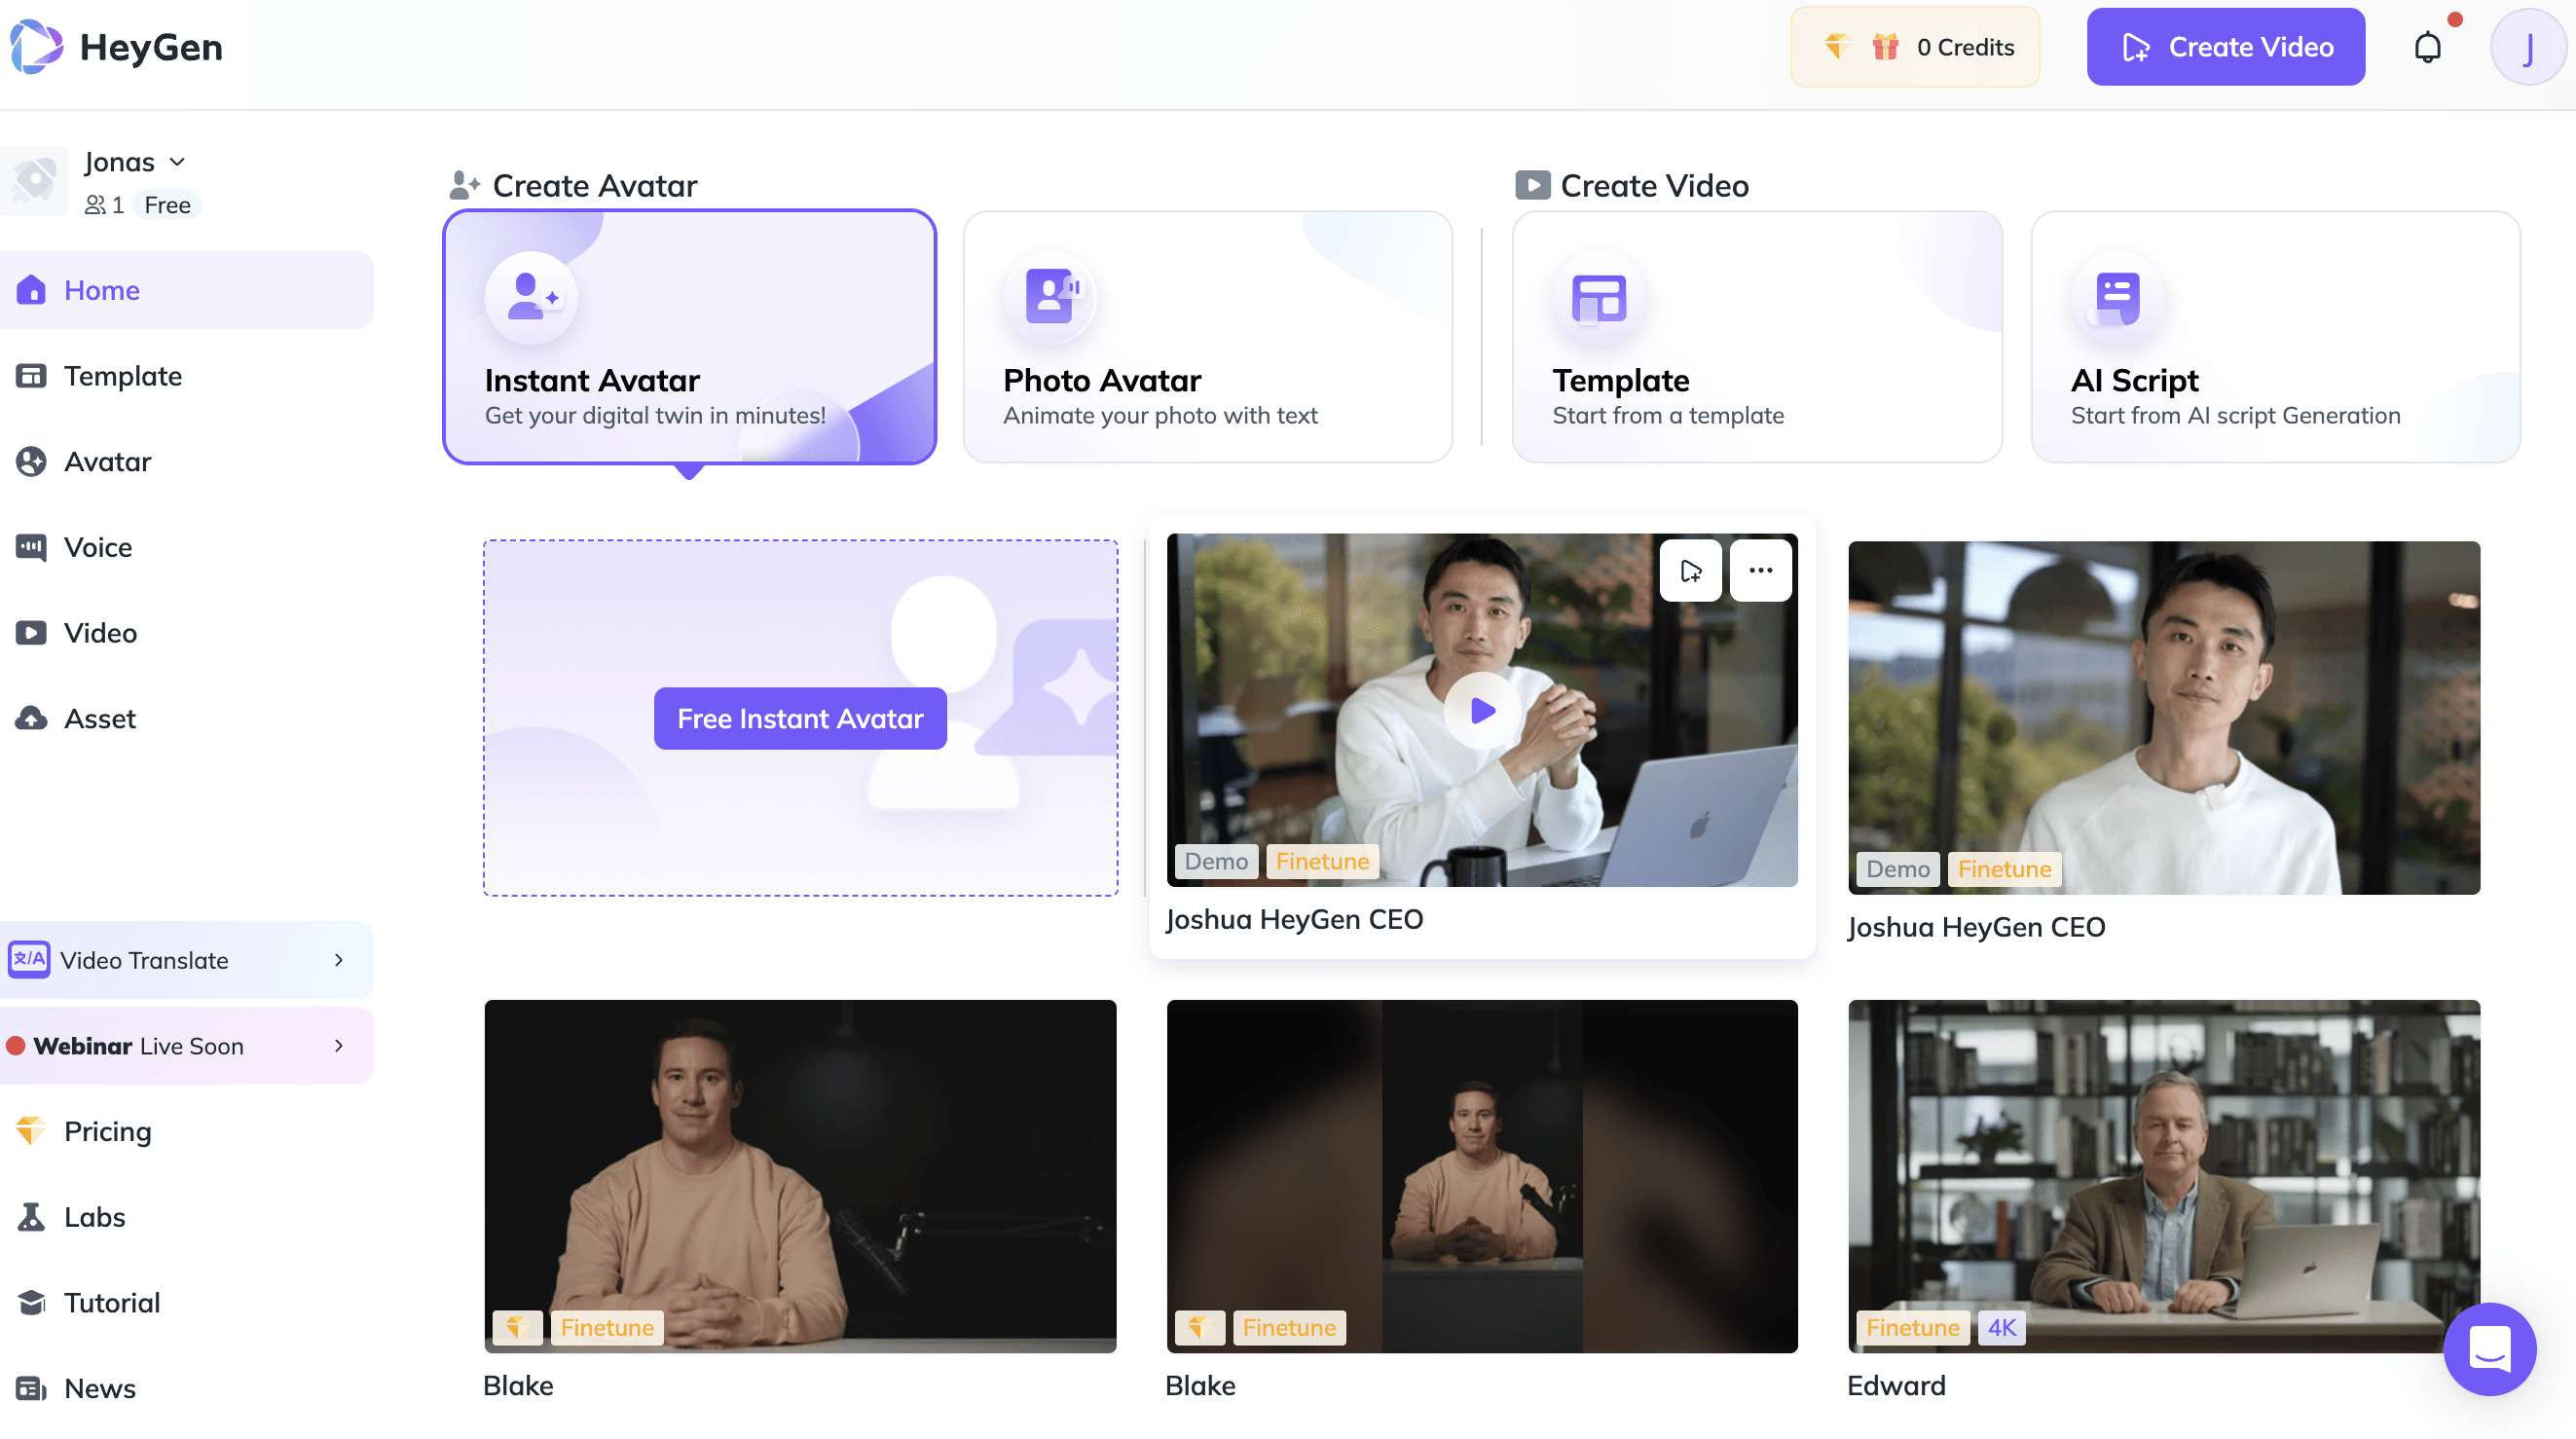
Task: Expand Video Translate chevron
Action: tap(339, 960)
